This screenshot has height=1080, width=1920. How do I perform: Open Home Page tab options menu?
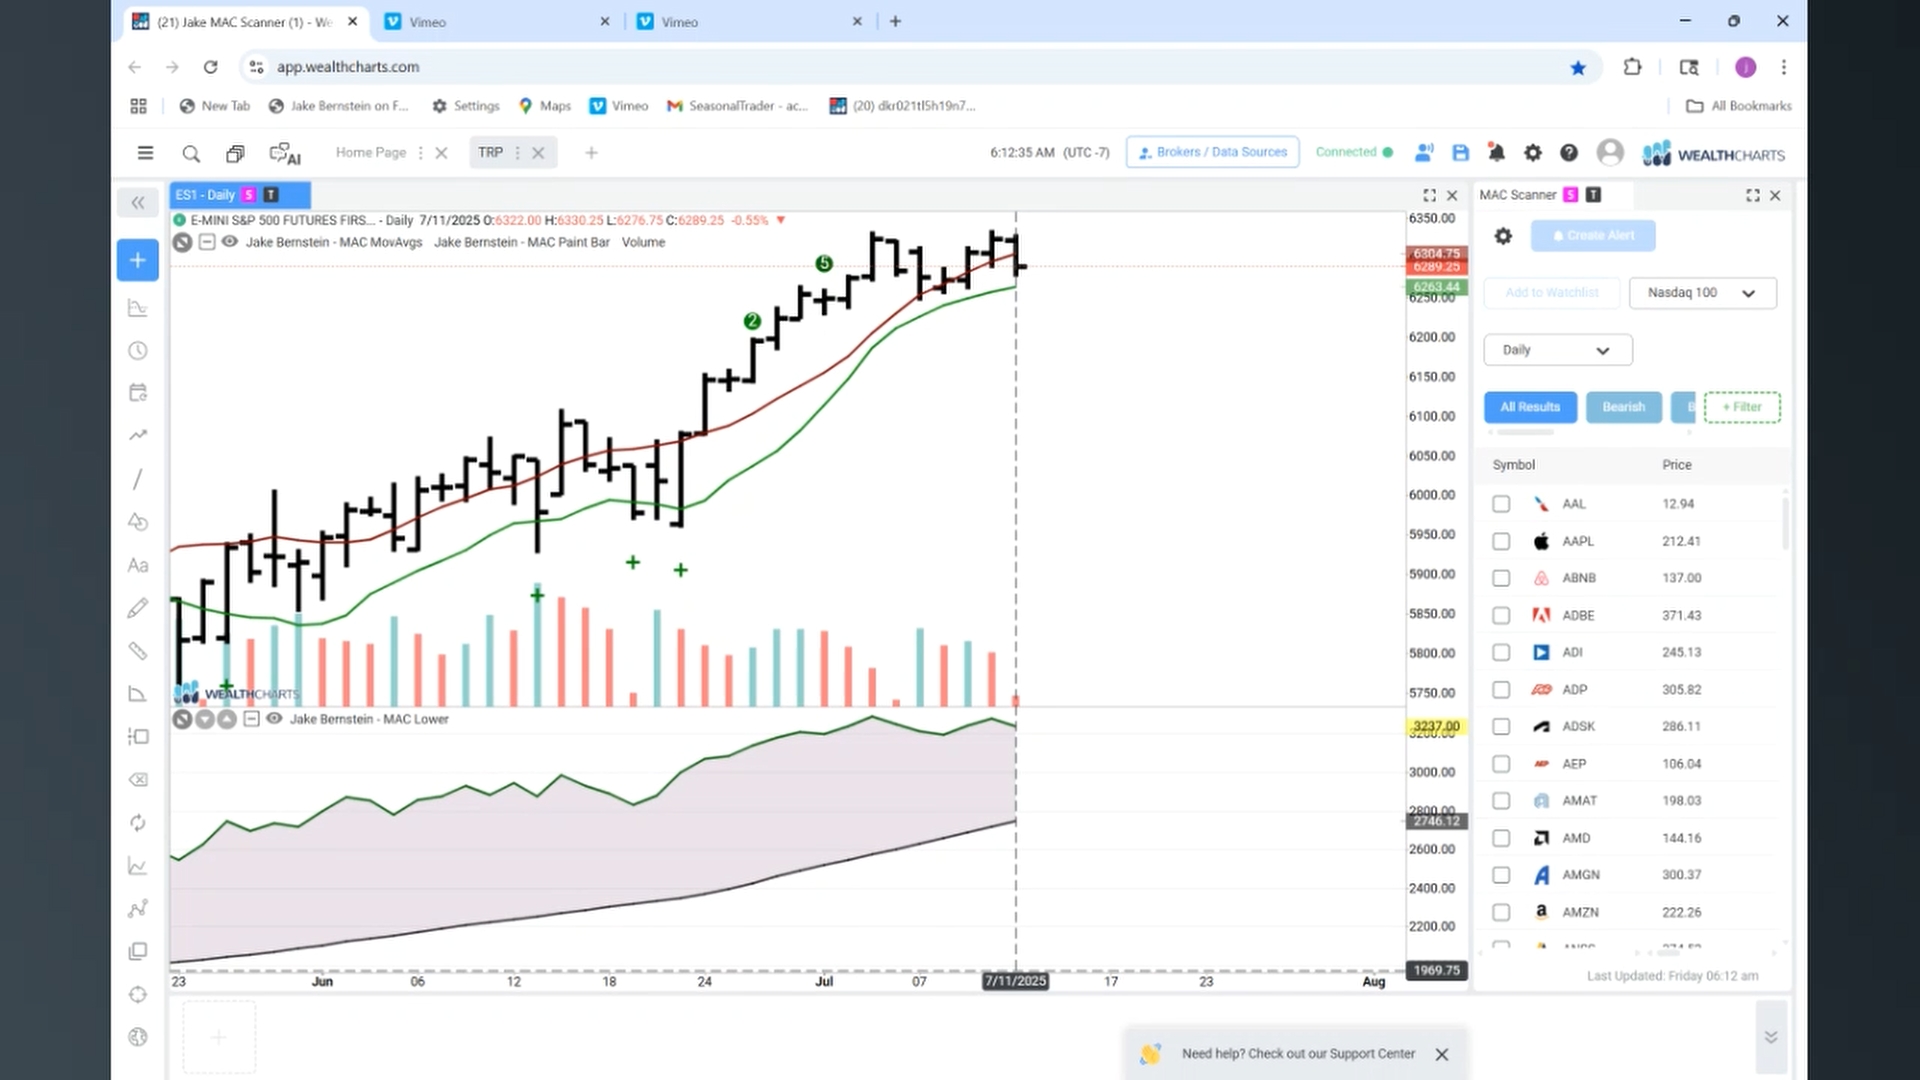click(x=420, y=153)
